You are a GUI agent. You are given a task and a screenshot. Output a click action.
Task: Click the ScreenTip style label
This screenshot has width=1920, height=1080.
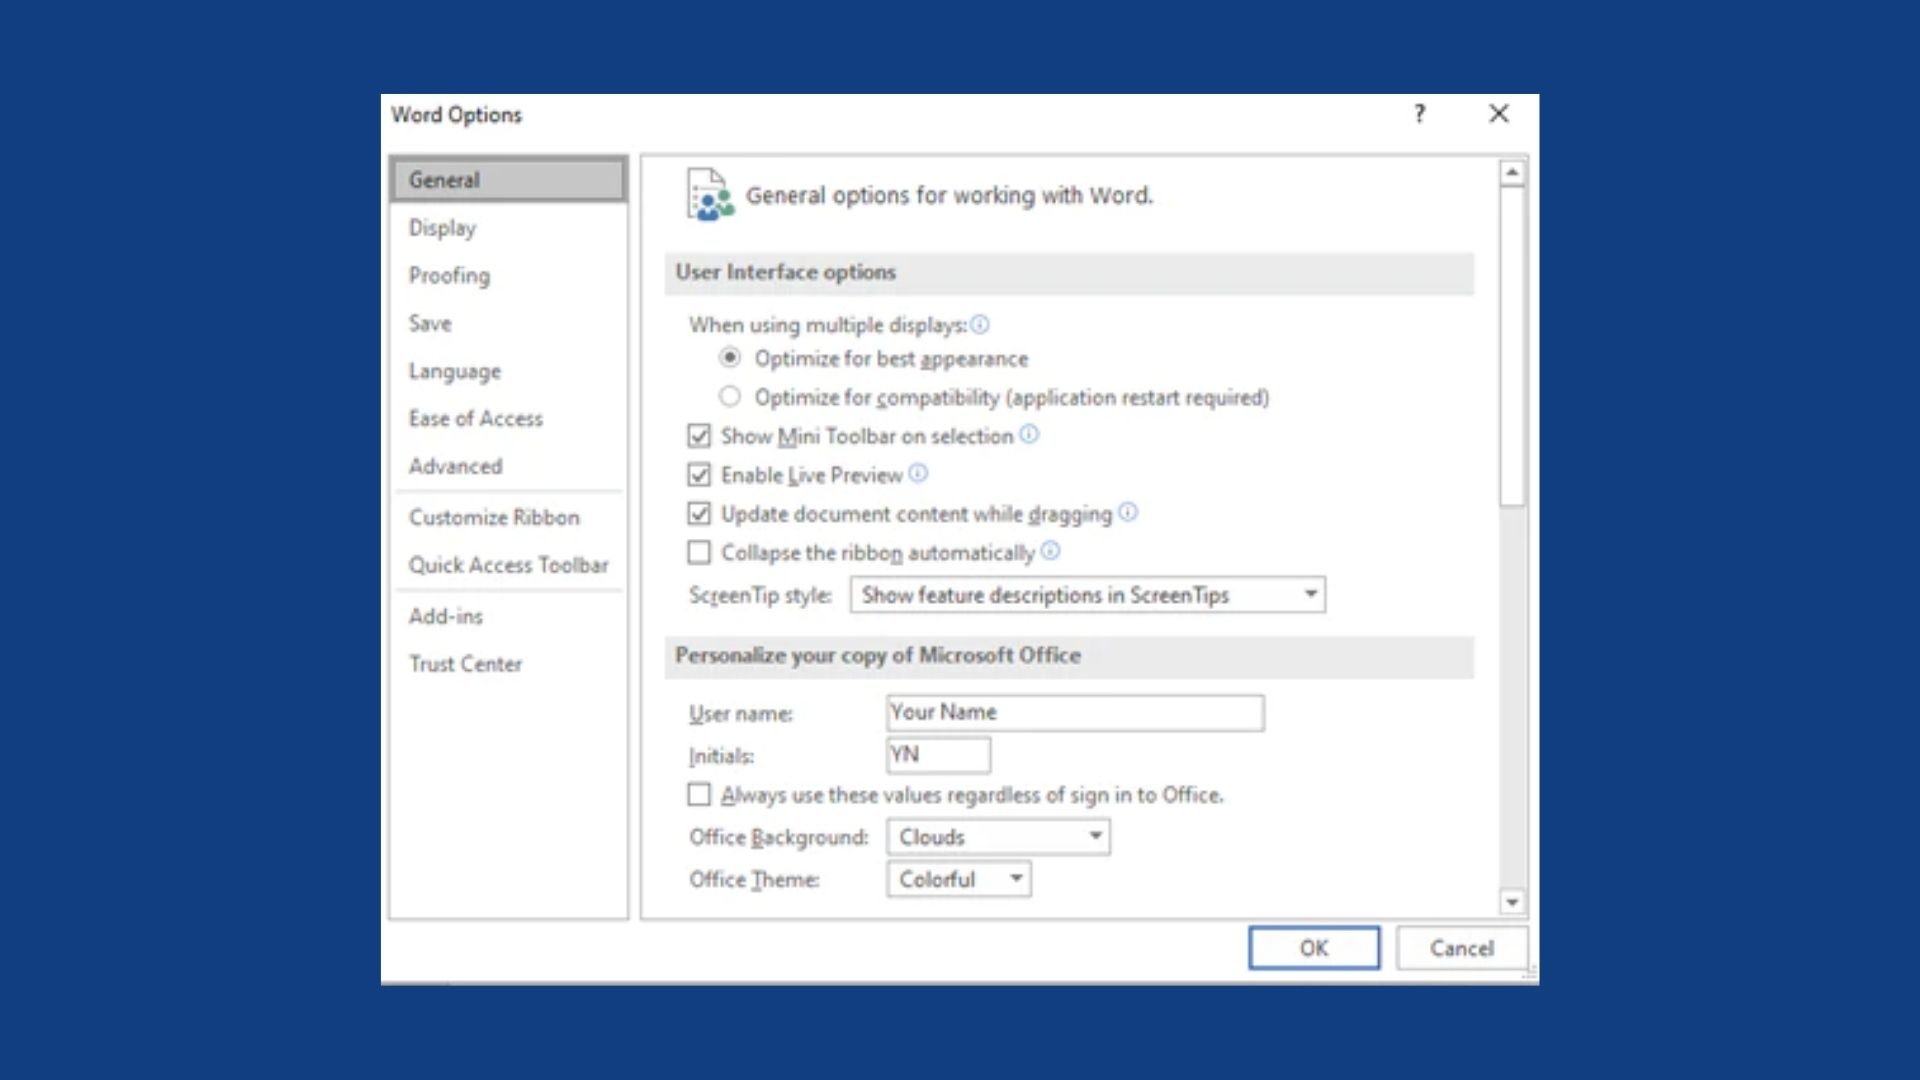[x=760, y=595]
